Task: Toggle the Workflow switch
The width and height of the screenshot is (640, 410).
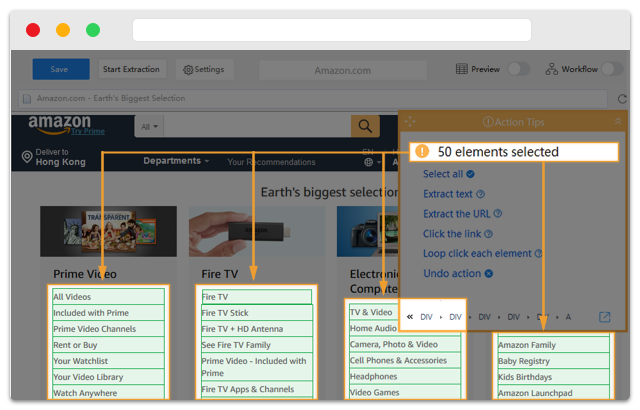Action: tap(612, 69)
